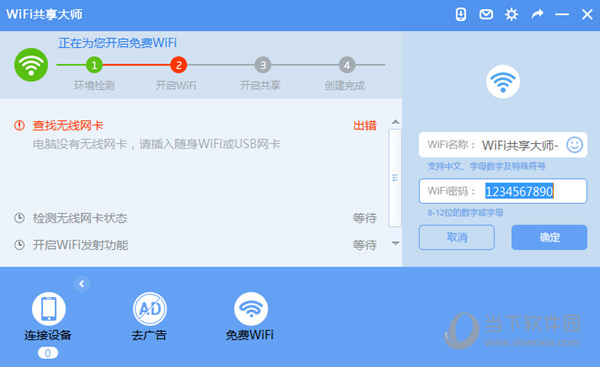Click the 开启WiFi发射功能 row text
Image resolution: width=600 pixels, height=367 pixels.
click(x=80, y=245)
